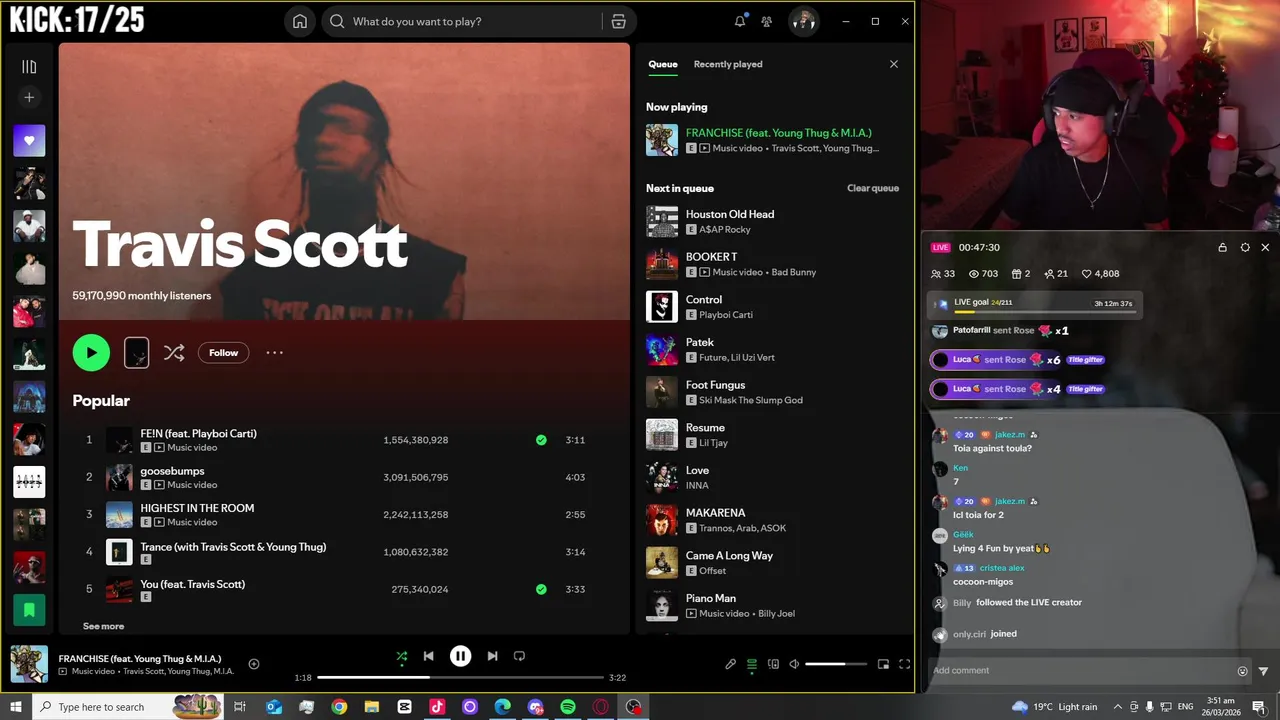The image size is (1280, 720).
Task: Click the Control album thumbnail in queue
Action: point(662,307)
